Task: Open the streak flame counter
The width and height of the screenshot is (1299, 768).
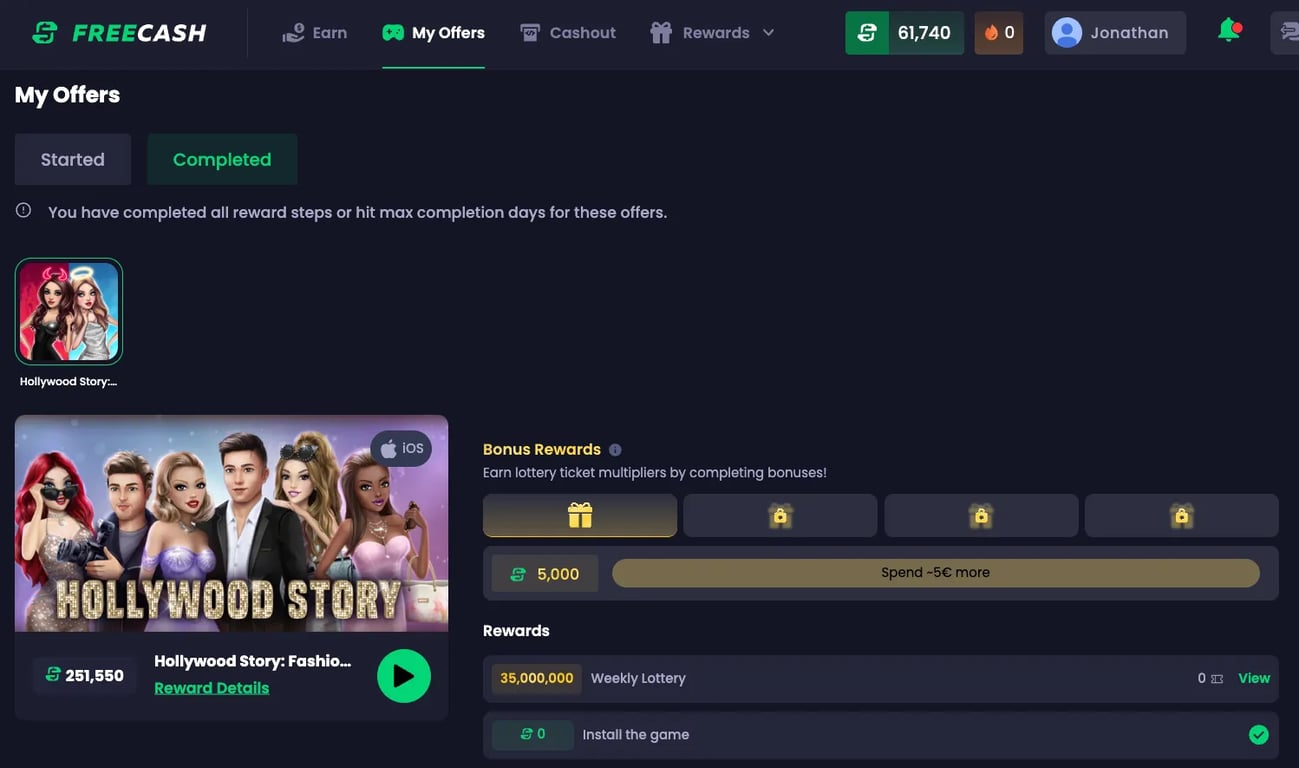Action: [999, 33]
